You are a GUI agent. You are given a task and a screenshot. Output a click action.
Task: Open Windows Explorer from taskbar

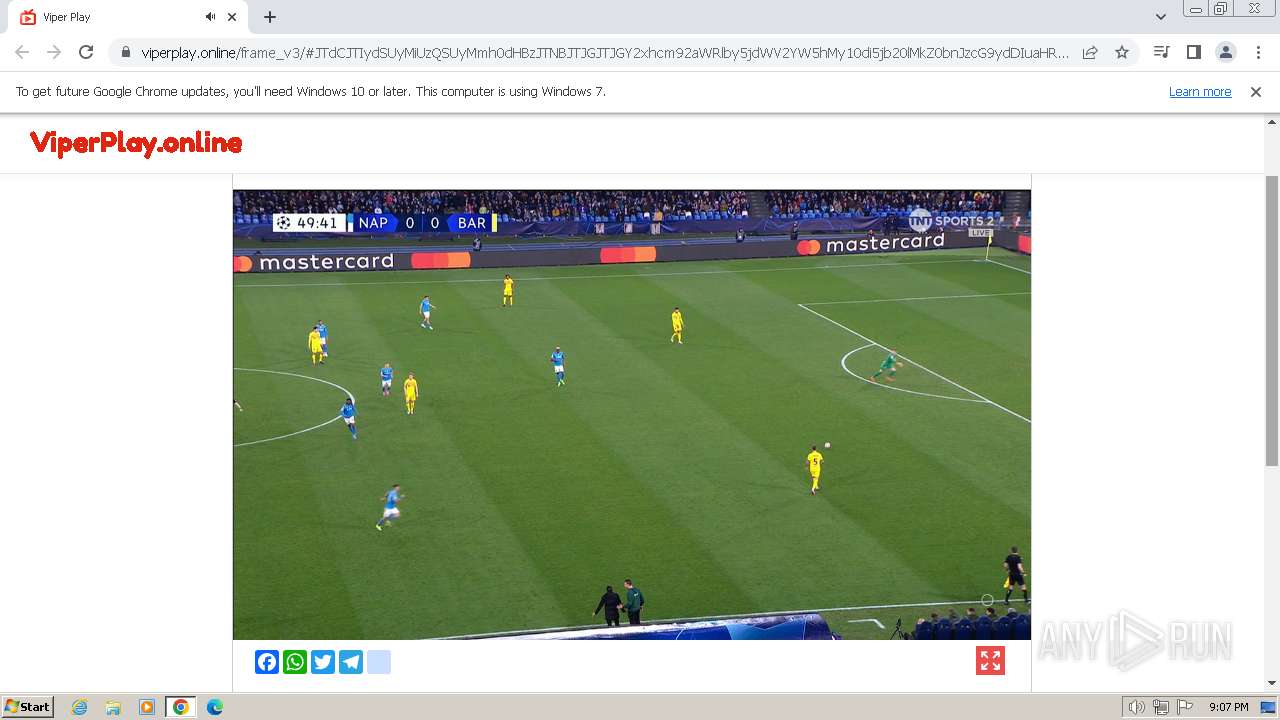point(113,707)
